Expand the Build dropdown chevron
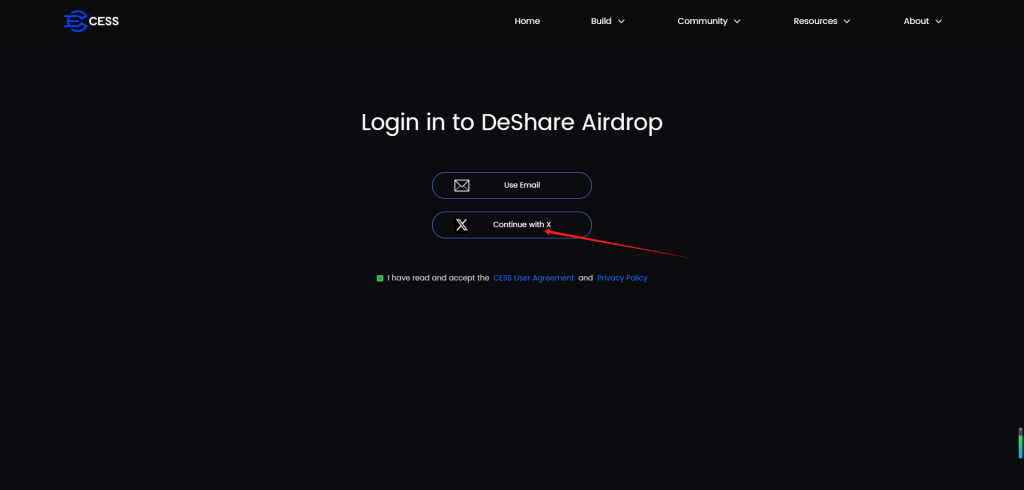1024x490 pixels. point(621,22)
